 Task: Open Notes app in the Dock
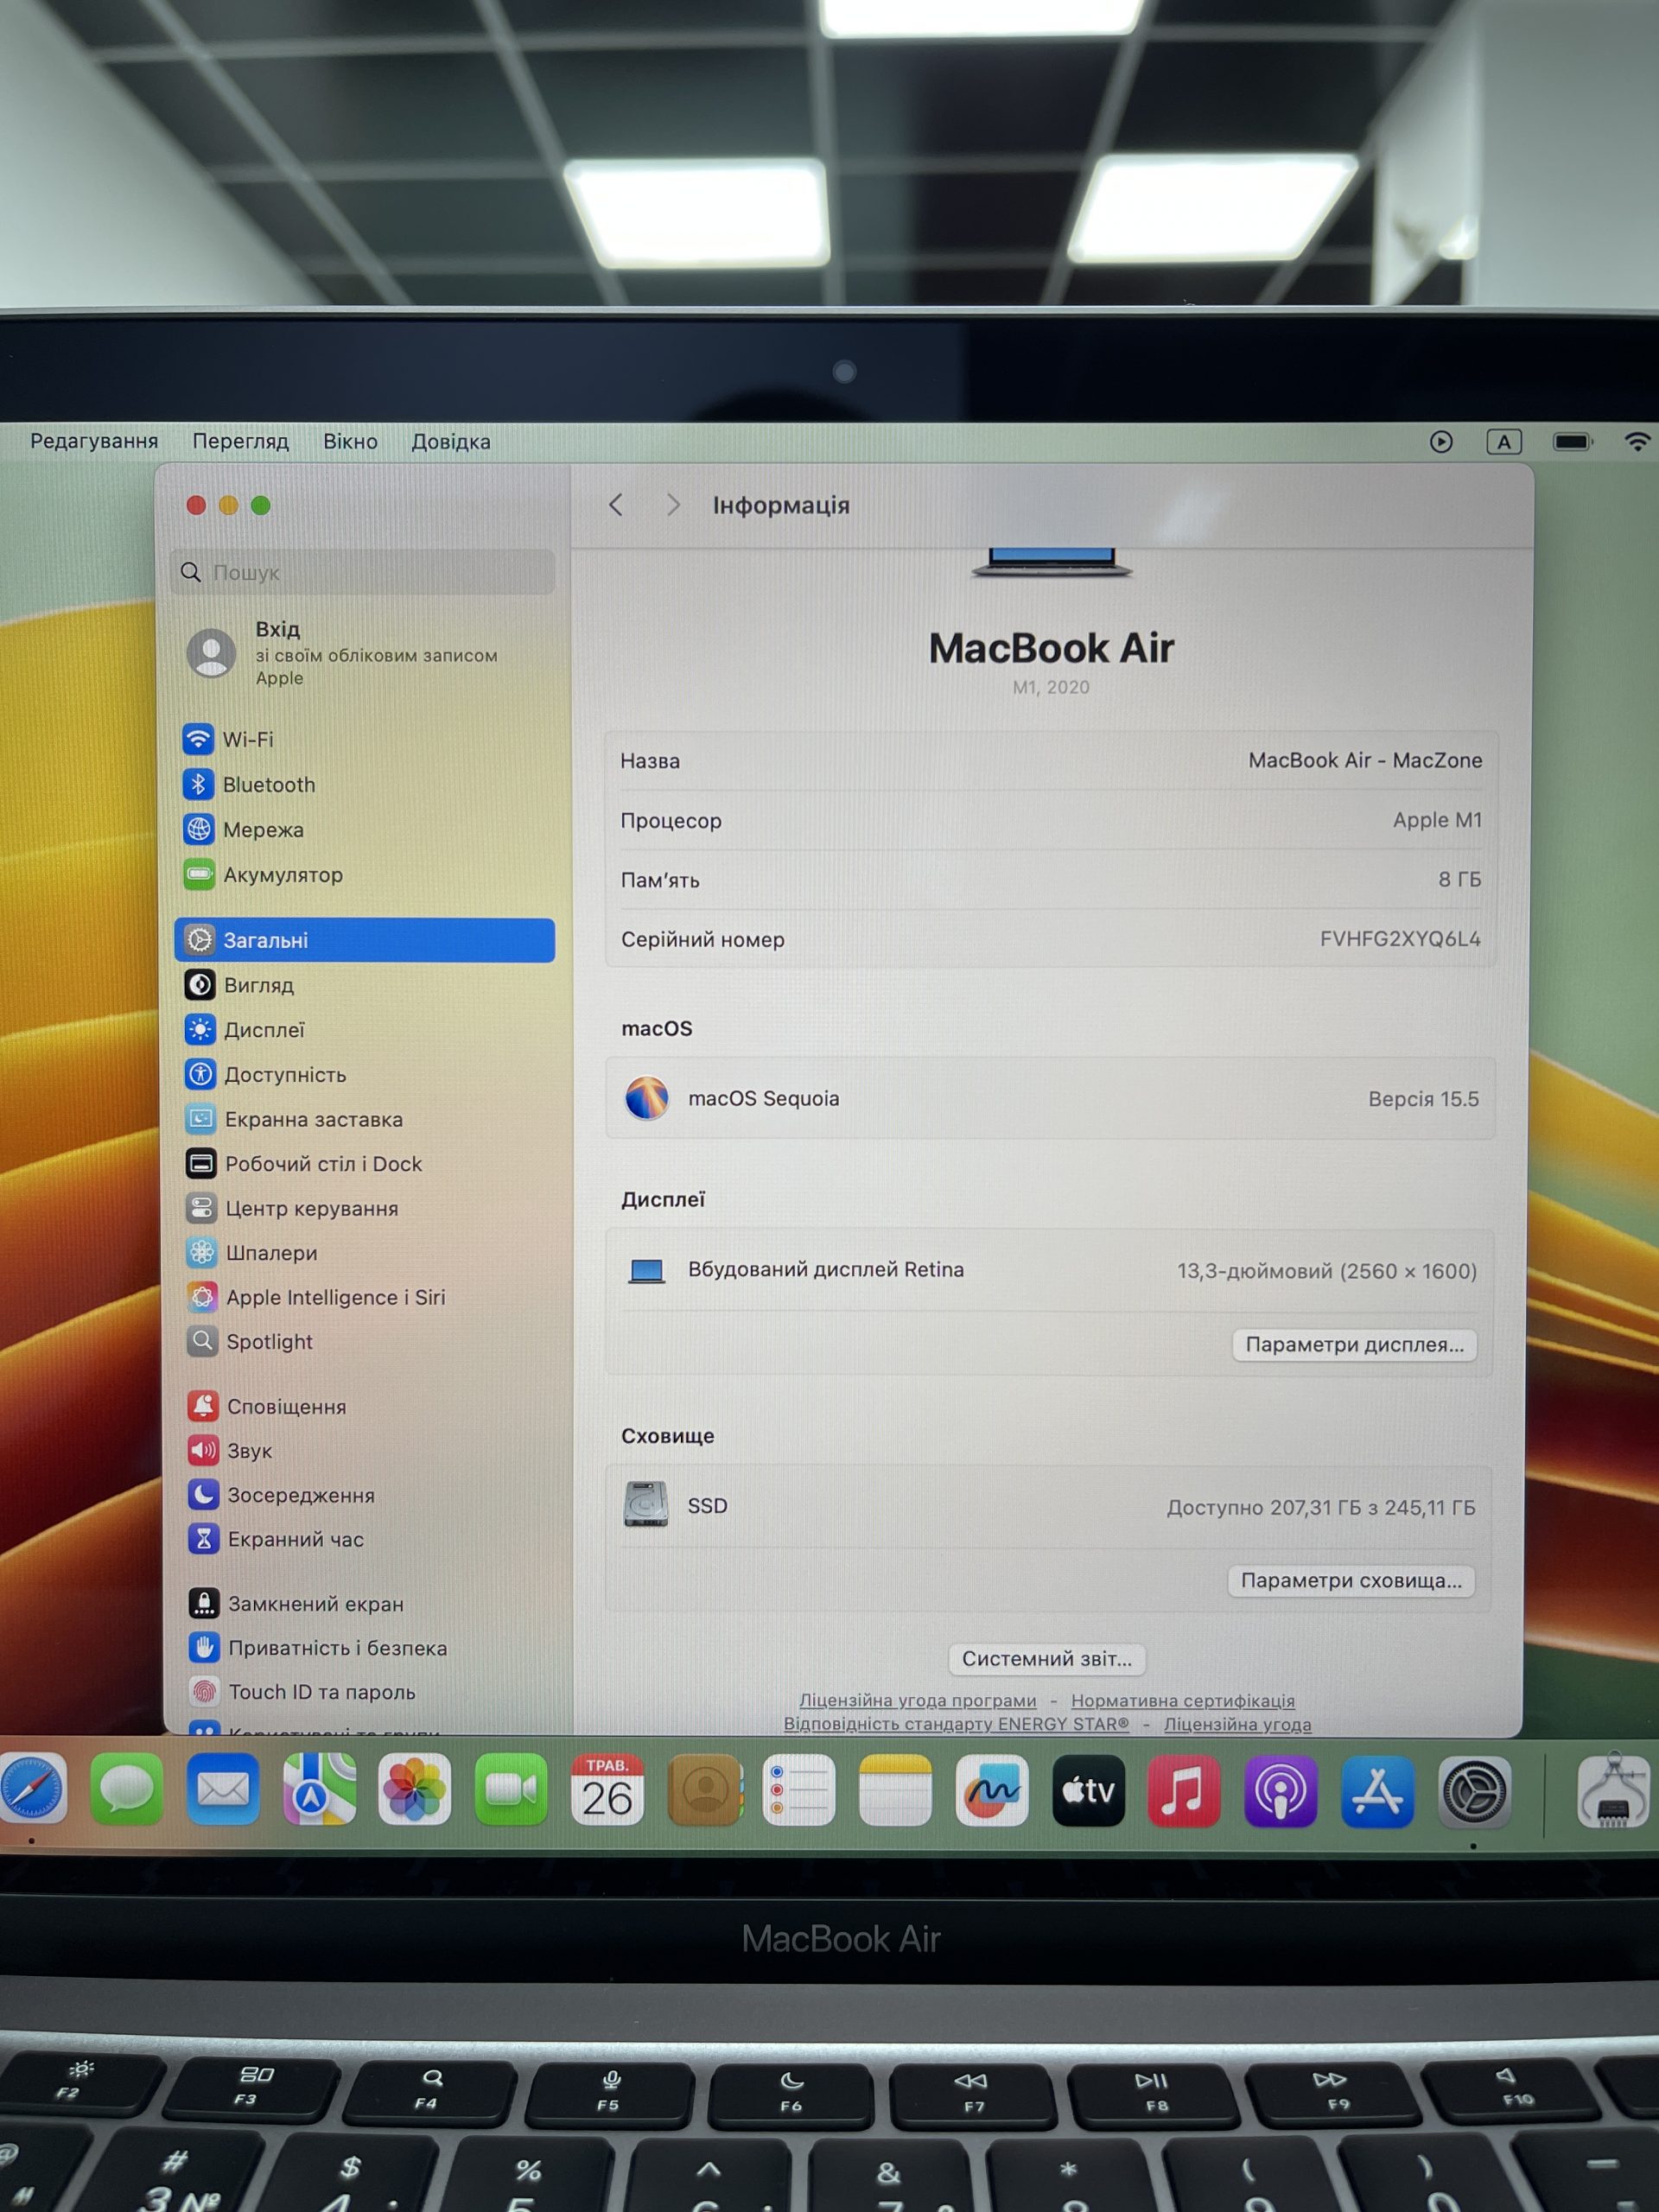click(895, 1790)
